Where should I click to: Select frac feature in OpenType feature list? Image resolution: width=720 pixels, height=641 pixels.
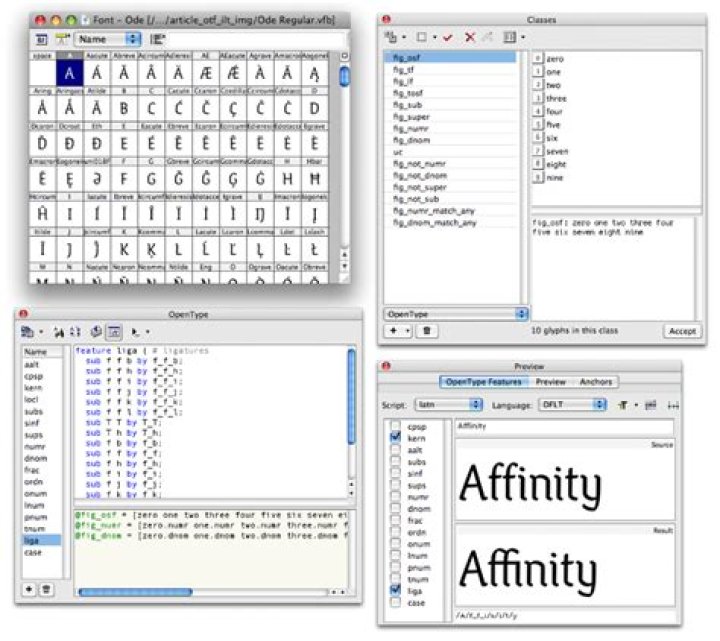coord(42,470)
